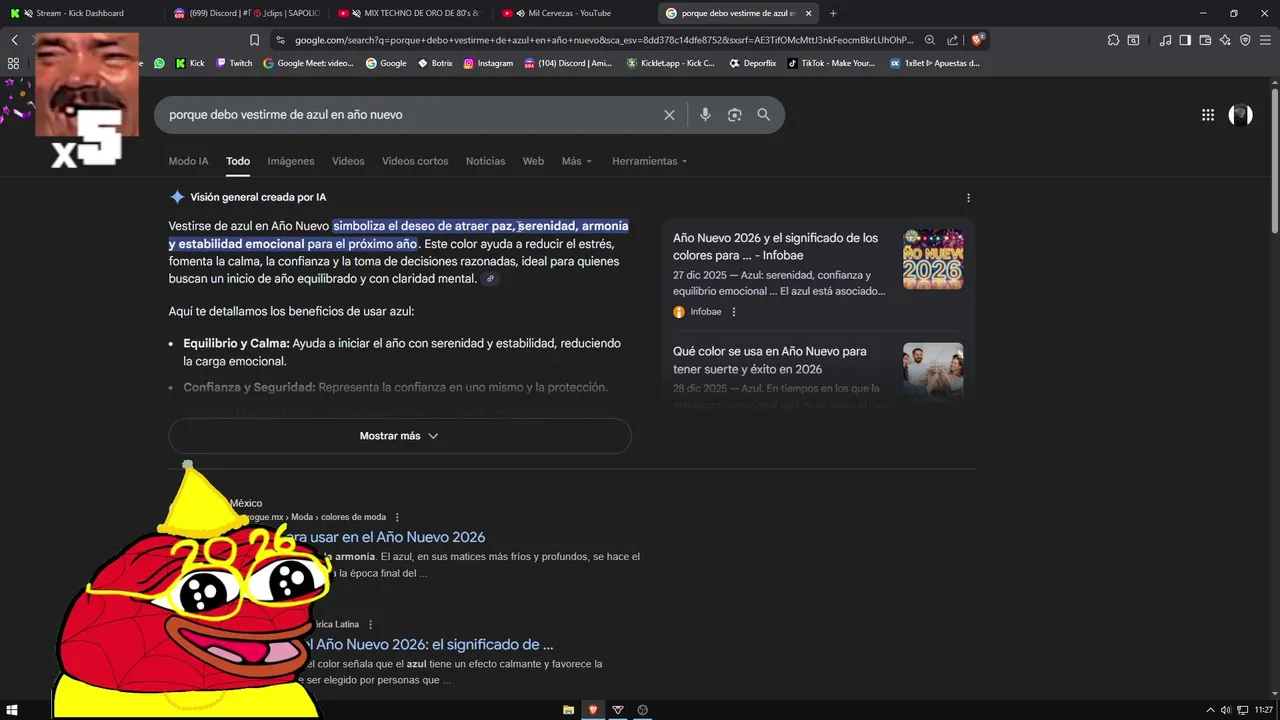Open the Windows Start button
The image size is (1280, 720).
13,710
